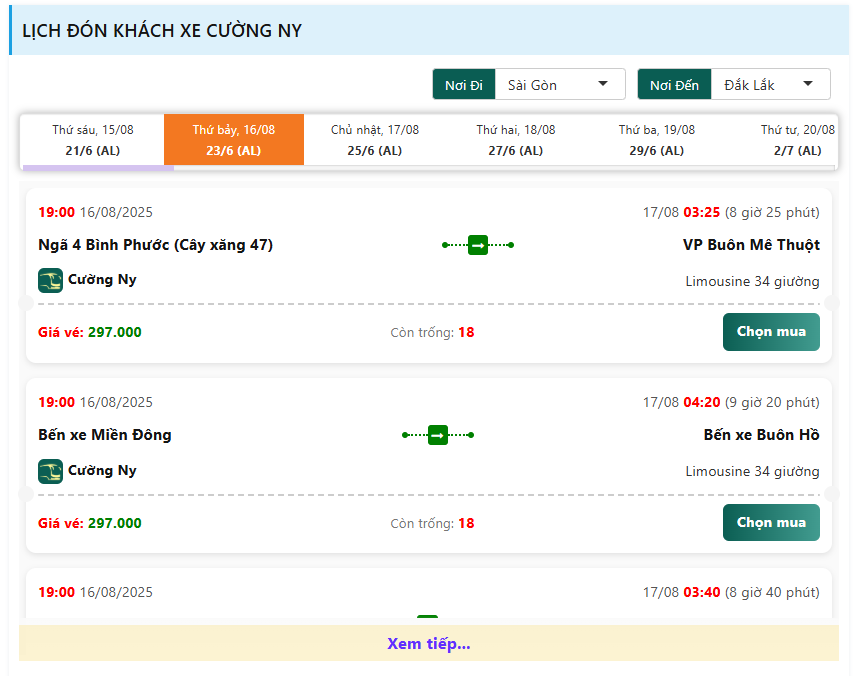
Task: Click arrival time 03:25 text
Action: [701, 213]
